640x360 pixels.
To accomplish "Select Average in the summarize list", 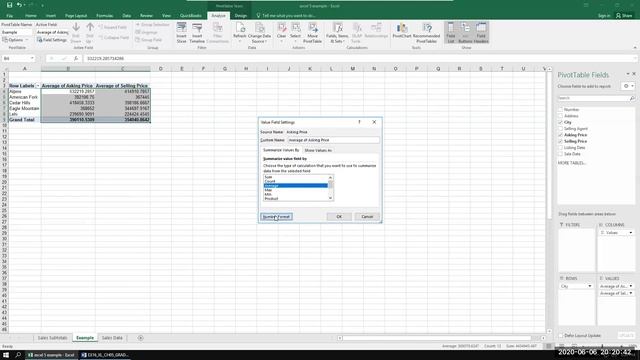I will (x=296, y=186).
